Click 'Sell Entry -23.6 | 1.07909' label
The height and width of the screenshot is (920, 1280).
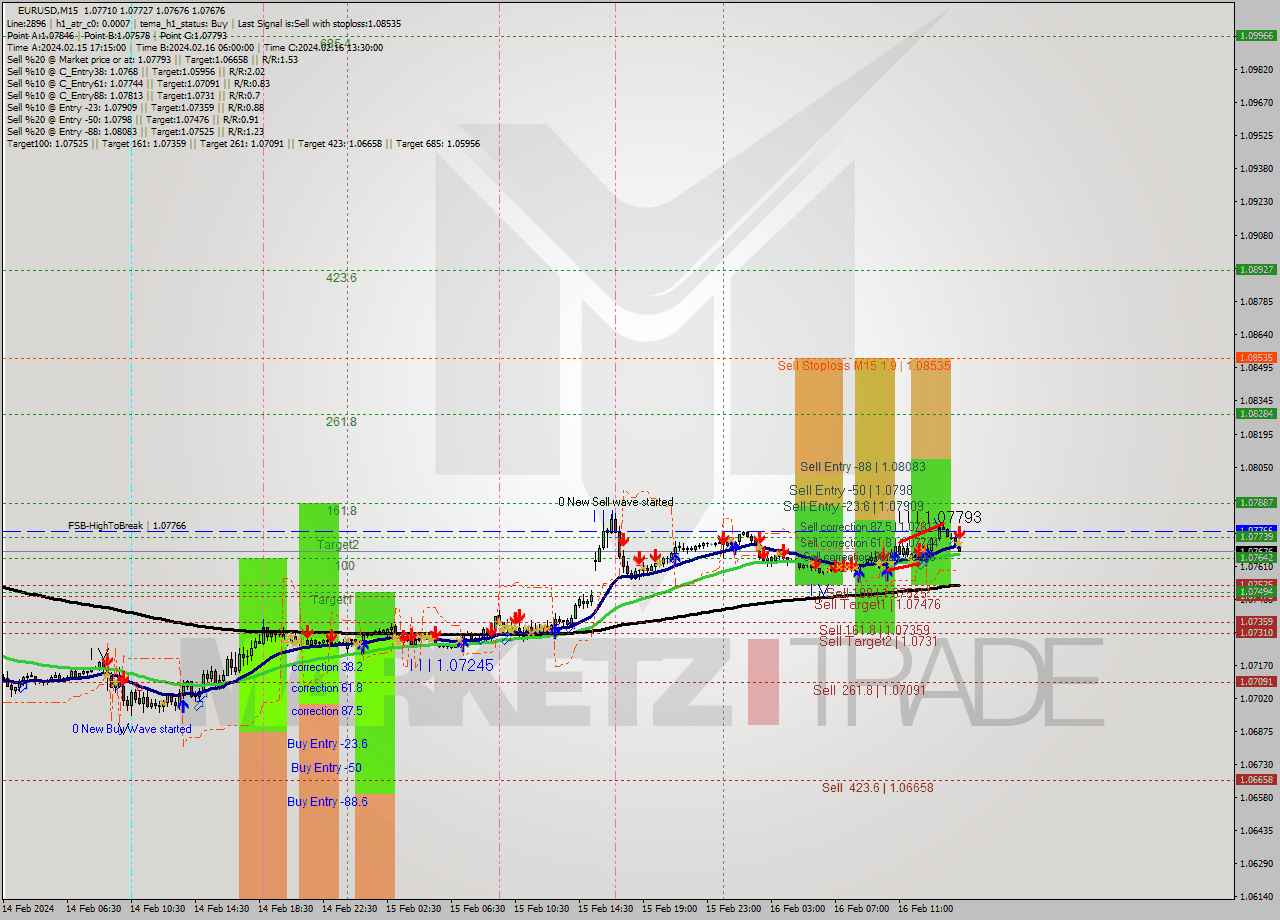pyautogui.click(x=853, y=507)
